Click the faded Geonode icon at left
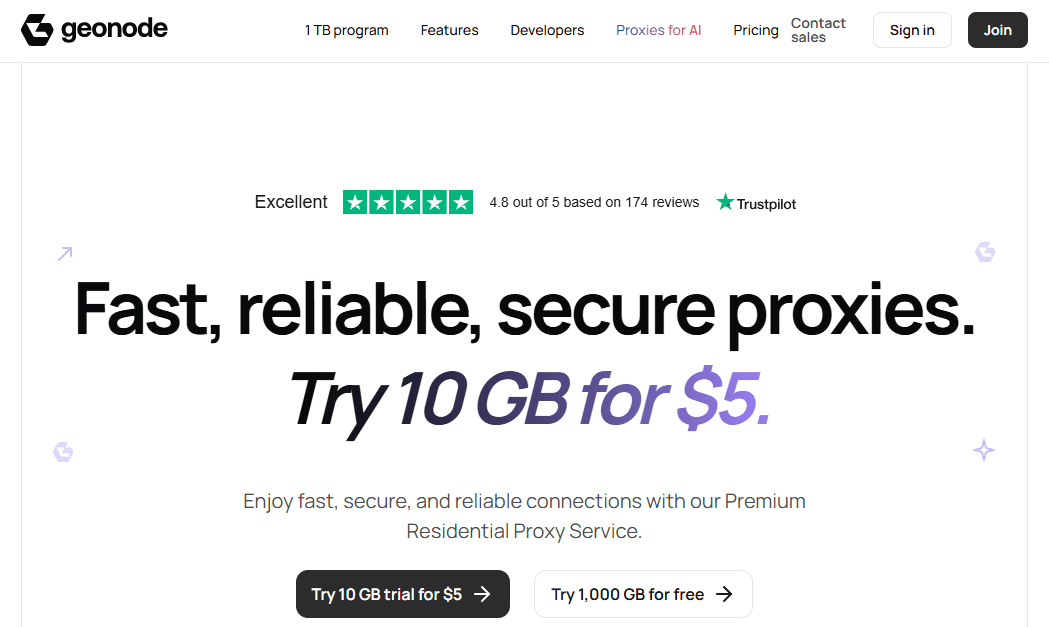This screenshot has width=1049, height=627. (x=63, y=452)
